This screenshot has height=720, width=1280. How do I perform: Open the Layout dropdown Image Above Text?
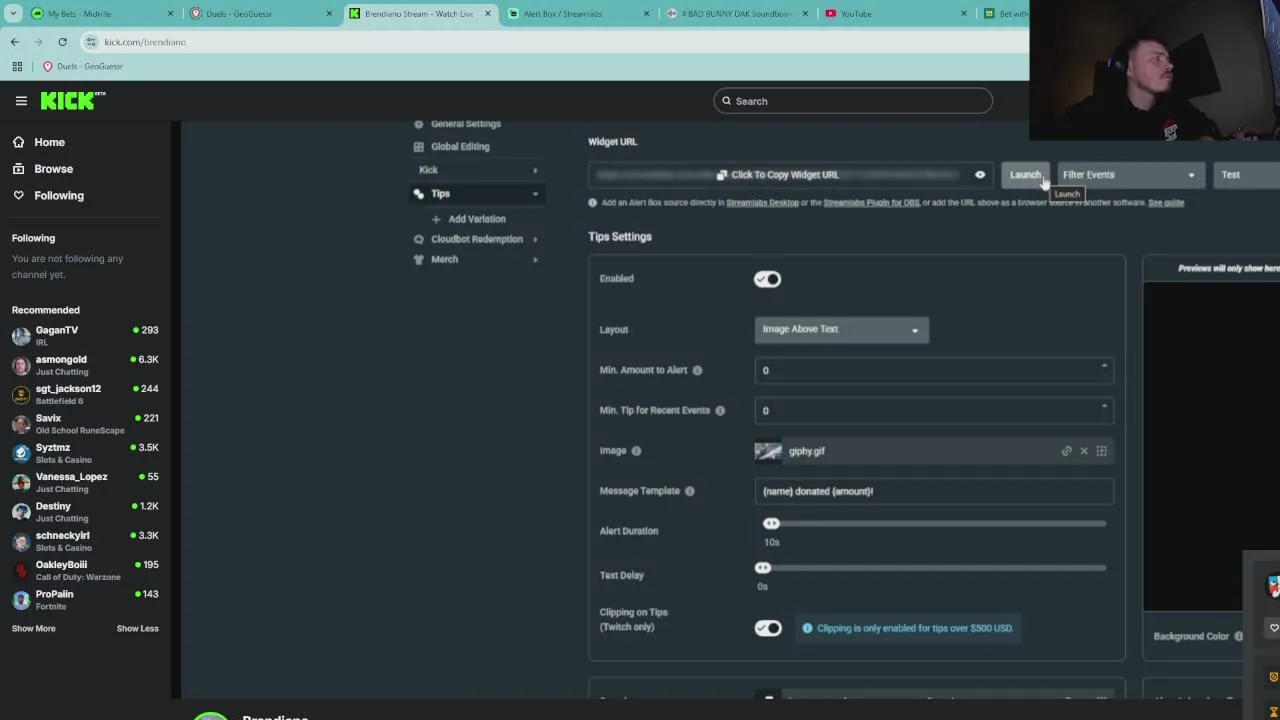(x=841, y=329)
